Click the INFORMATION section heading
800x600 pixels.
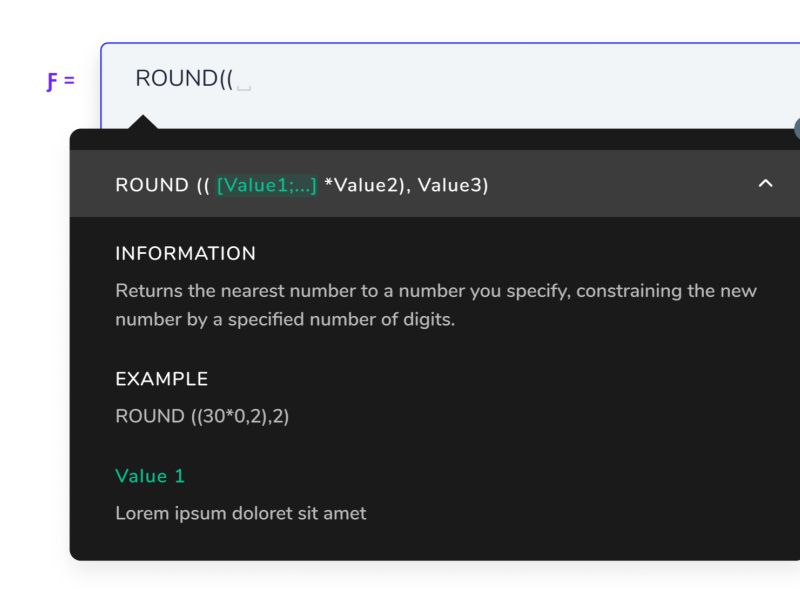(185, 253)
